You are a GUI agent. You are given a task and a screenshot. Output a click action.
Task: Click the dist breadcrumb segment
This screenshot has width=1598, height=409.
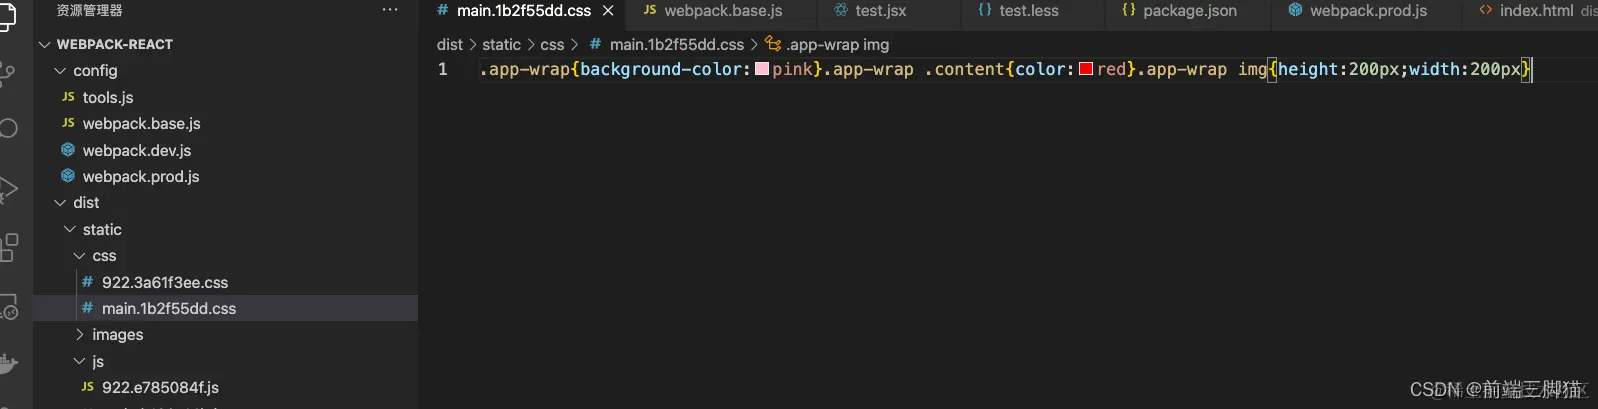click(450, 44)
